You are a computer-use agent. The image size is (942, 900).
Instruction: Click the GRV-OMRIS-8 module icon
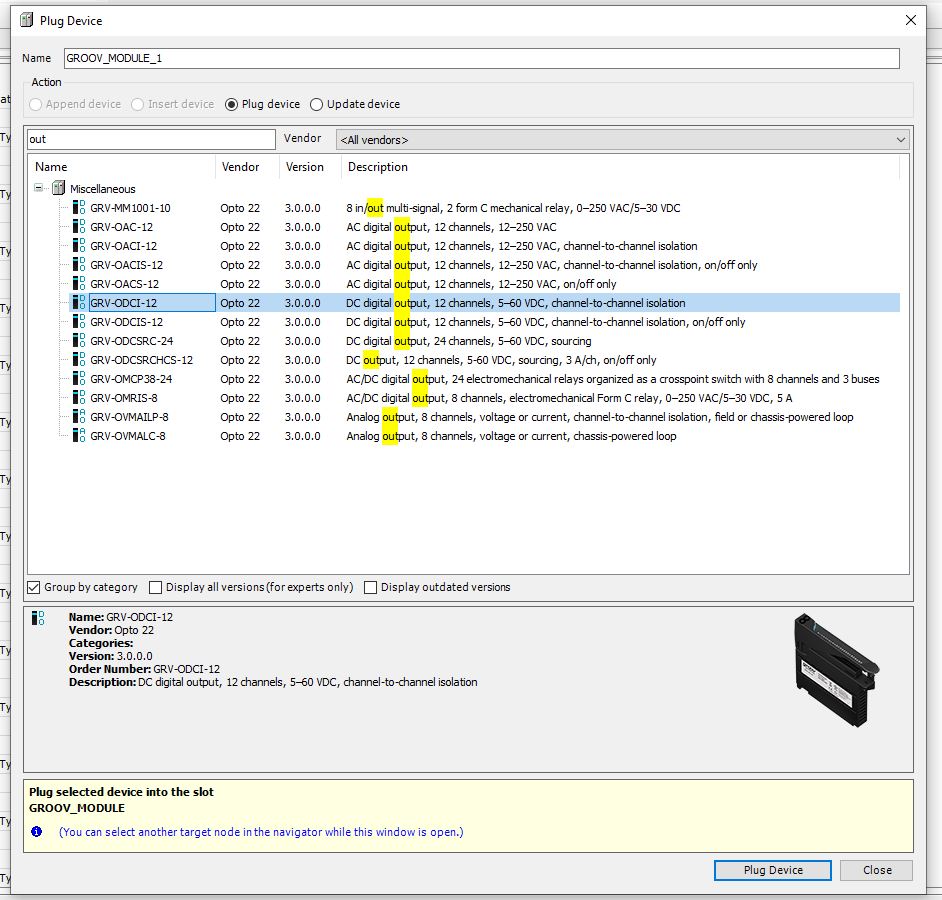point(79,397)
